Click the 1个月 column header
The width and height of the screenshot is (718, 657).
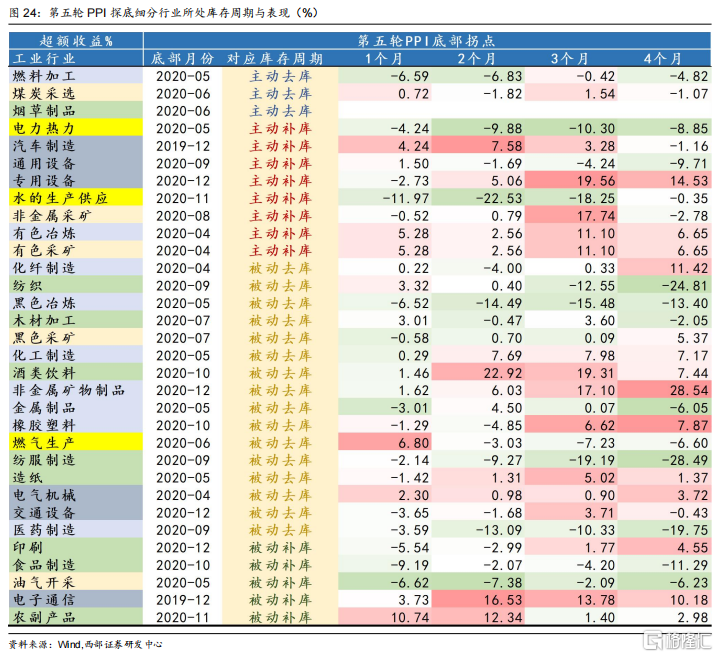click(x=384, y=58)
